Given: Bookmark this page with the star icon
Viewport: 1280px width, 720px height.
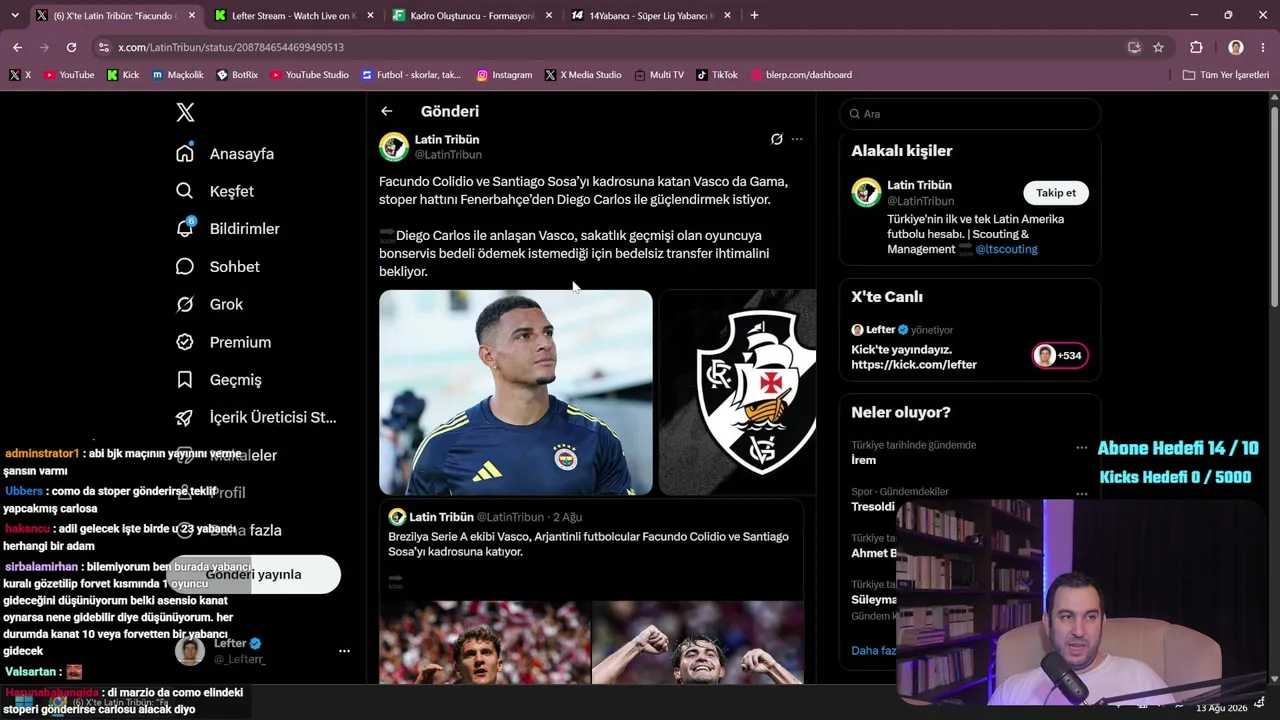Looking at the screenshot, I should coord(1158,47).
